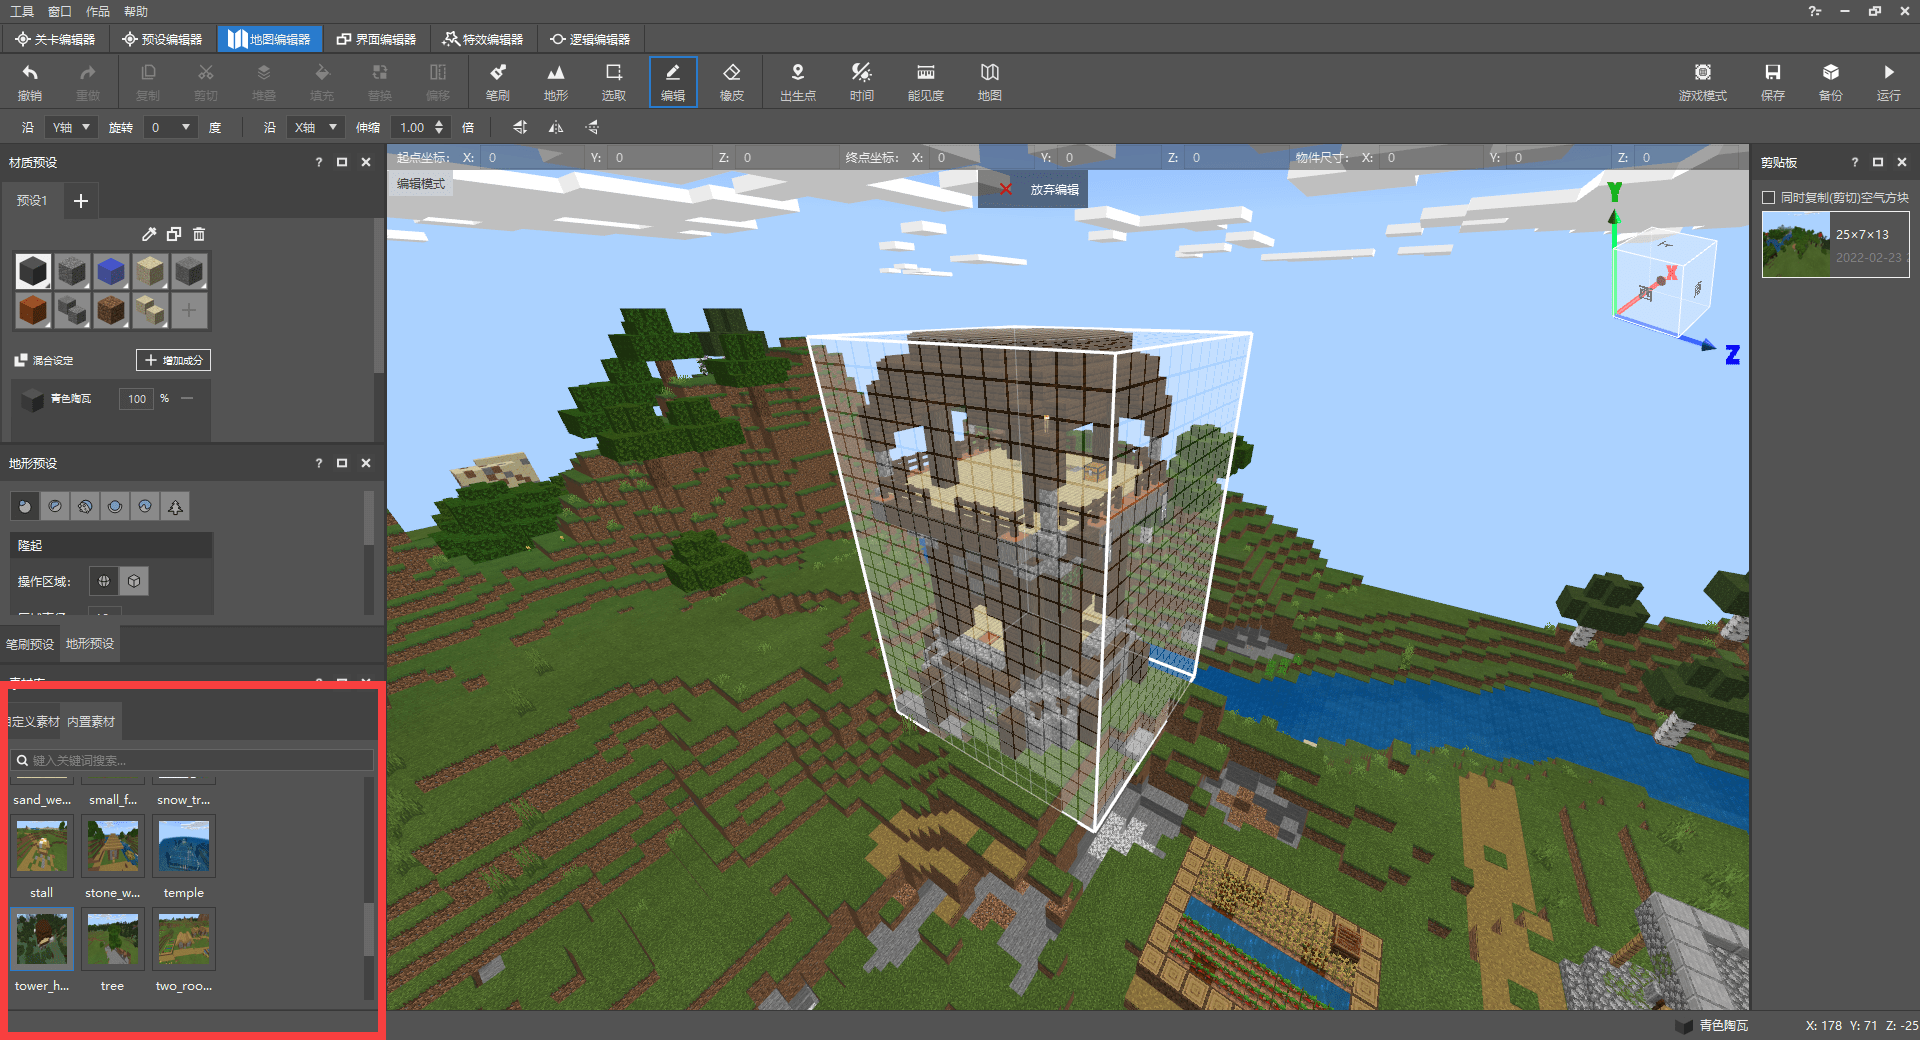
Task: Click the 运行 run button
Action: tap(1889, 81)
